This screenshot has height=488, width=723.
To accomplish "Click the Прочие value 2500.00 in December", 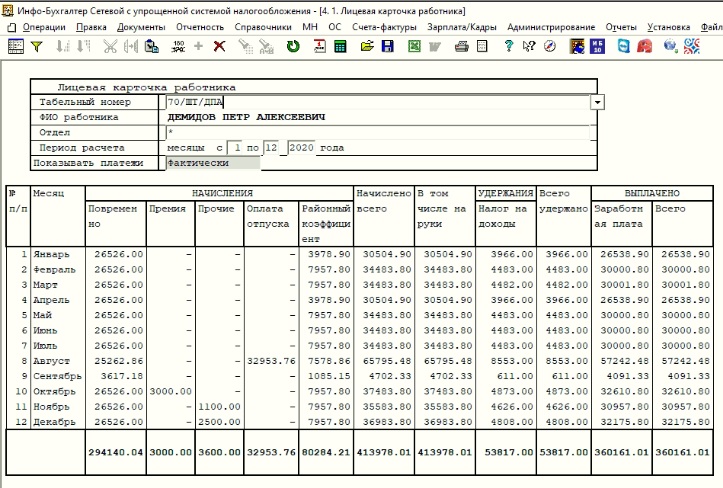I will (x=219, y=422).
